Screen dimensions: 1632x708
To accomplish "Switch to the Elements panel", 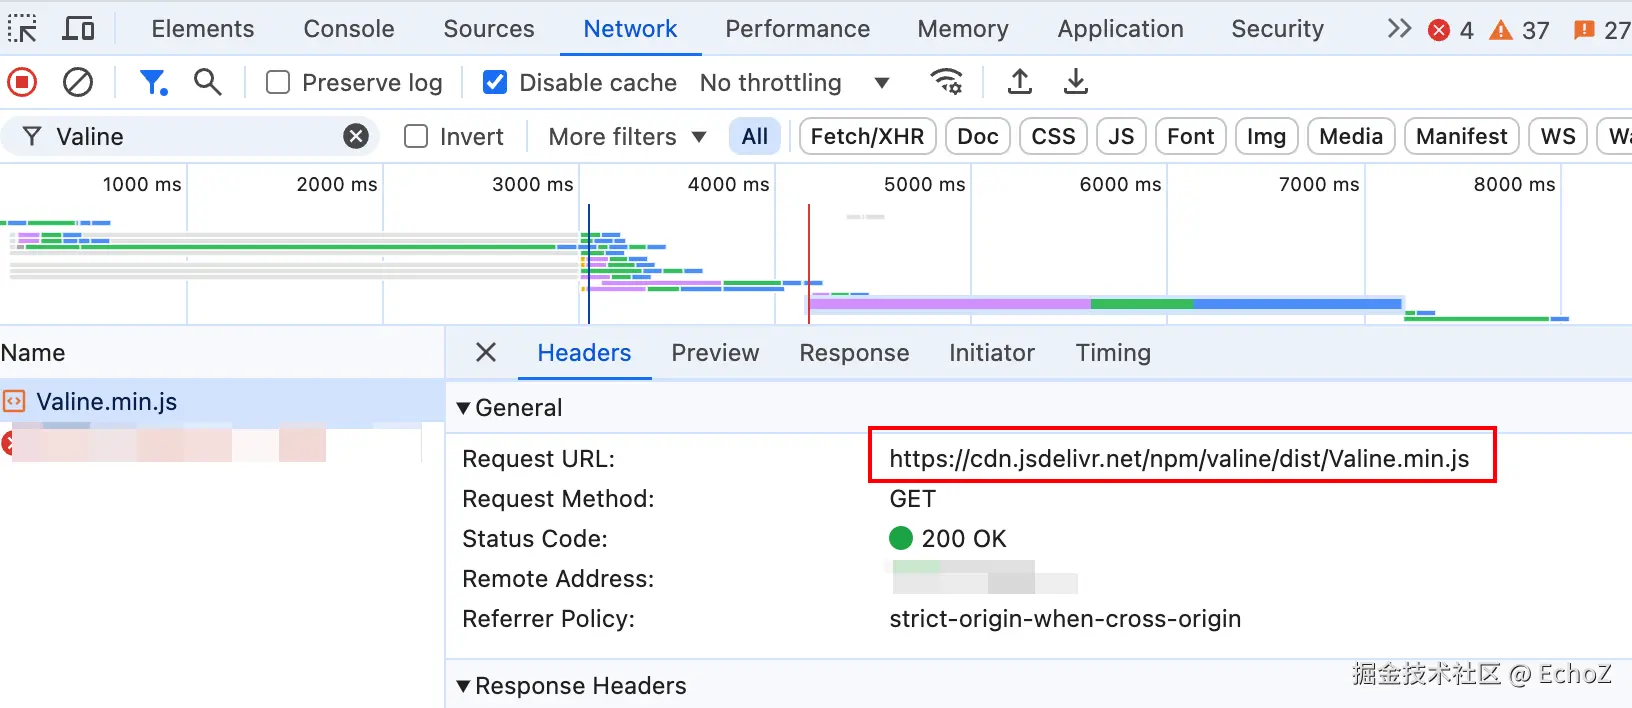I will (x=203, y=29).
